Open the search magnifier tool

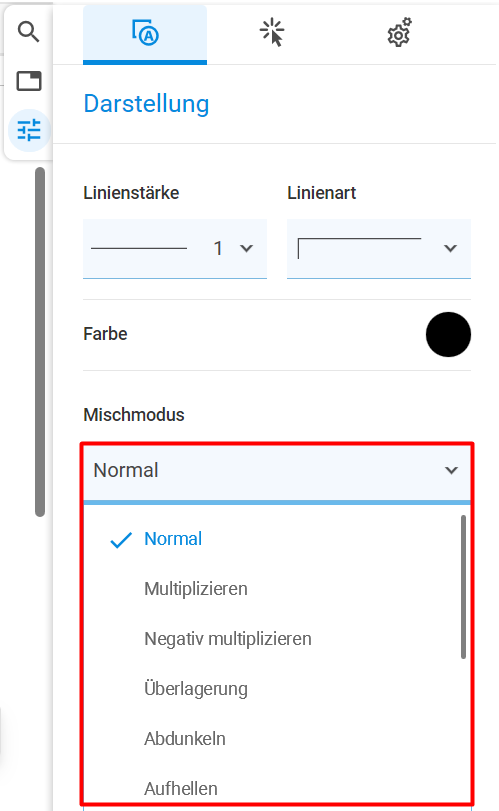point(28,32)
